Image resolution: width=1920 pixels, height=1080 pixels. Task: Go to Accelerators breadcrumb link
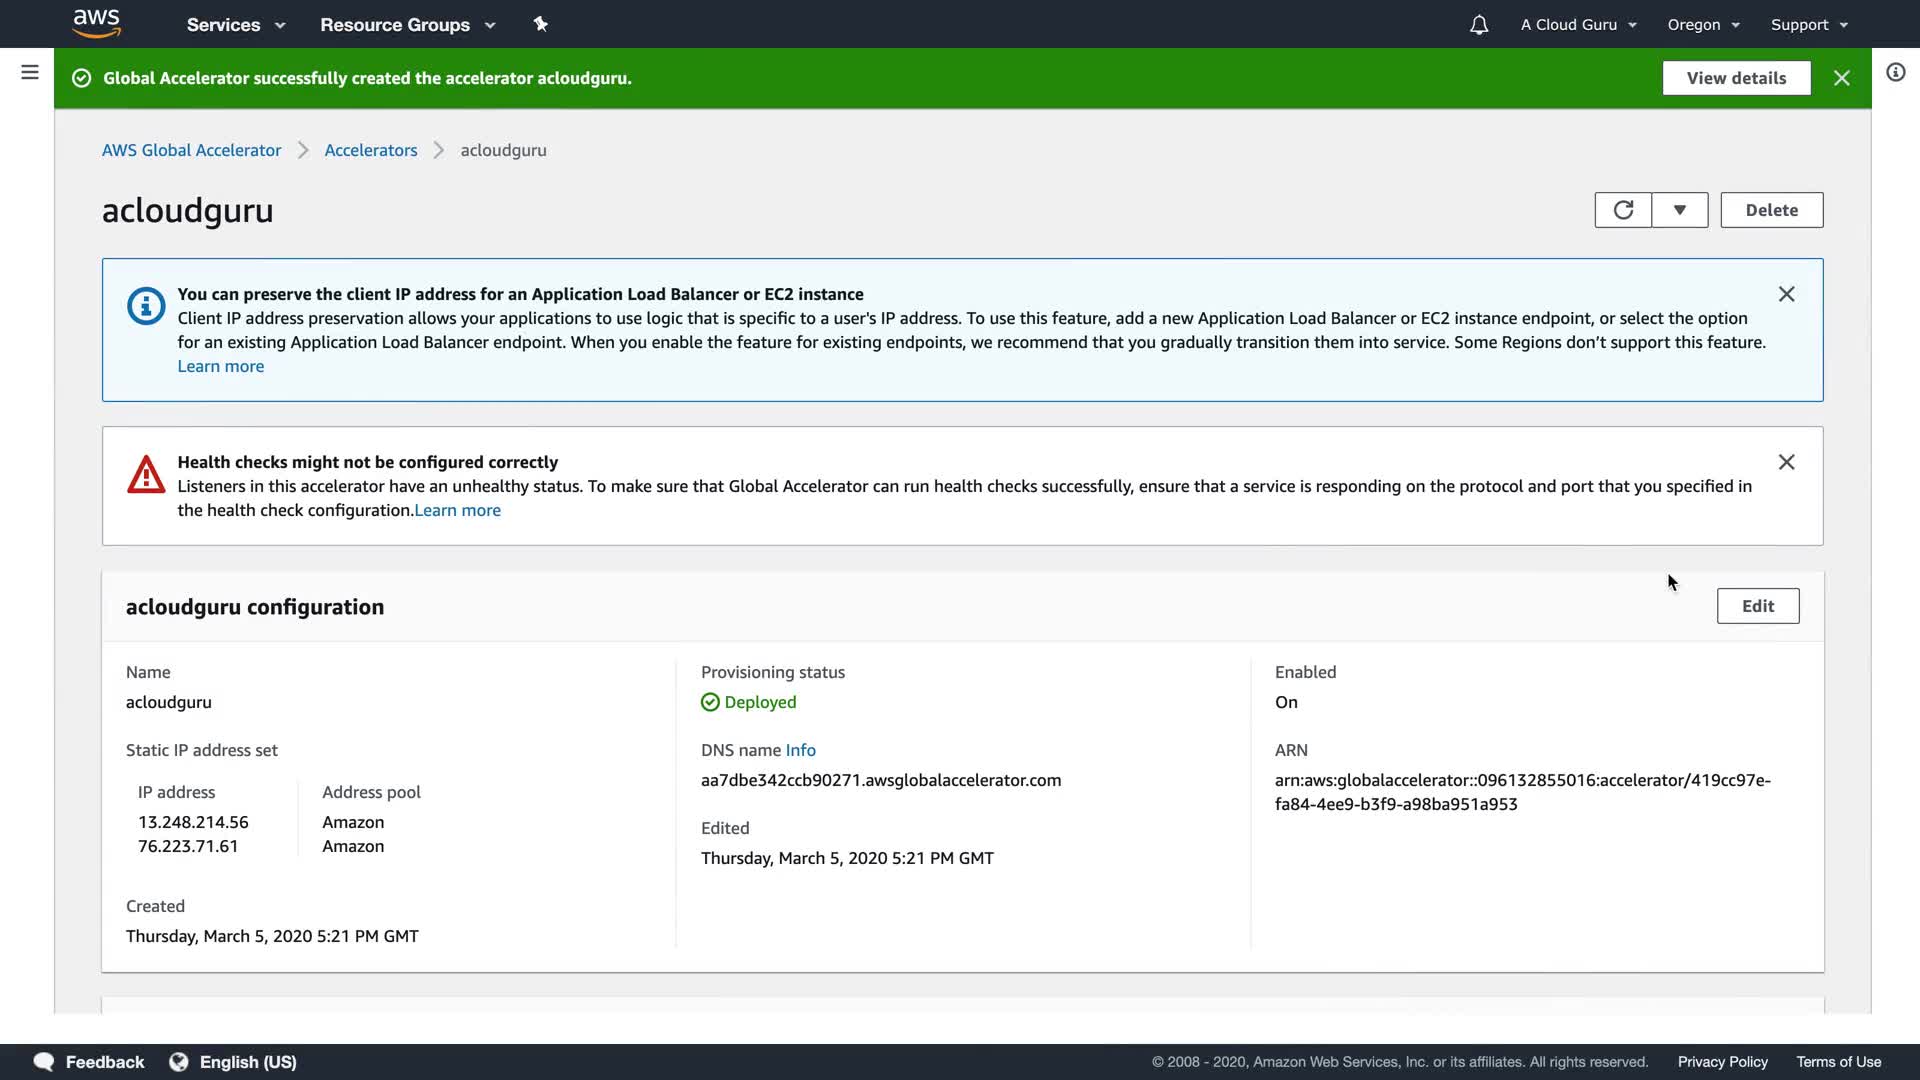click(x=370, y=150)
